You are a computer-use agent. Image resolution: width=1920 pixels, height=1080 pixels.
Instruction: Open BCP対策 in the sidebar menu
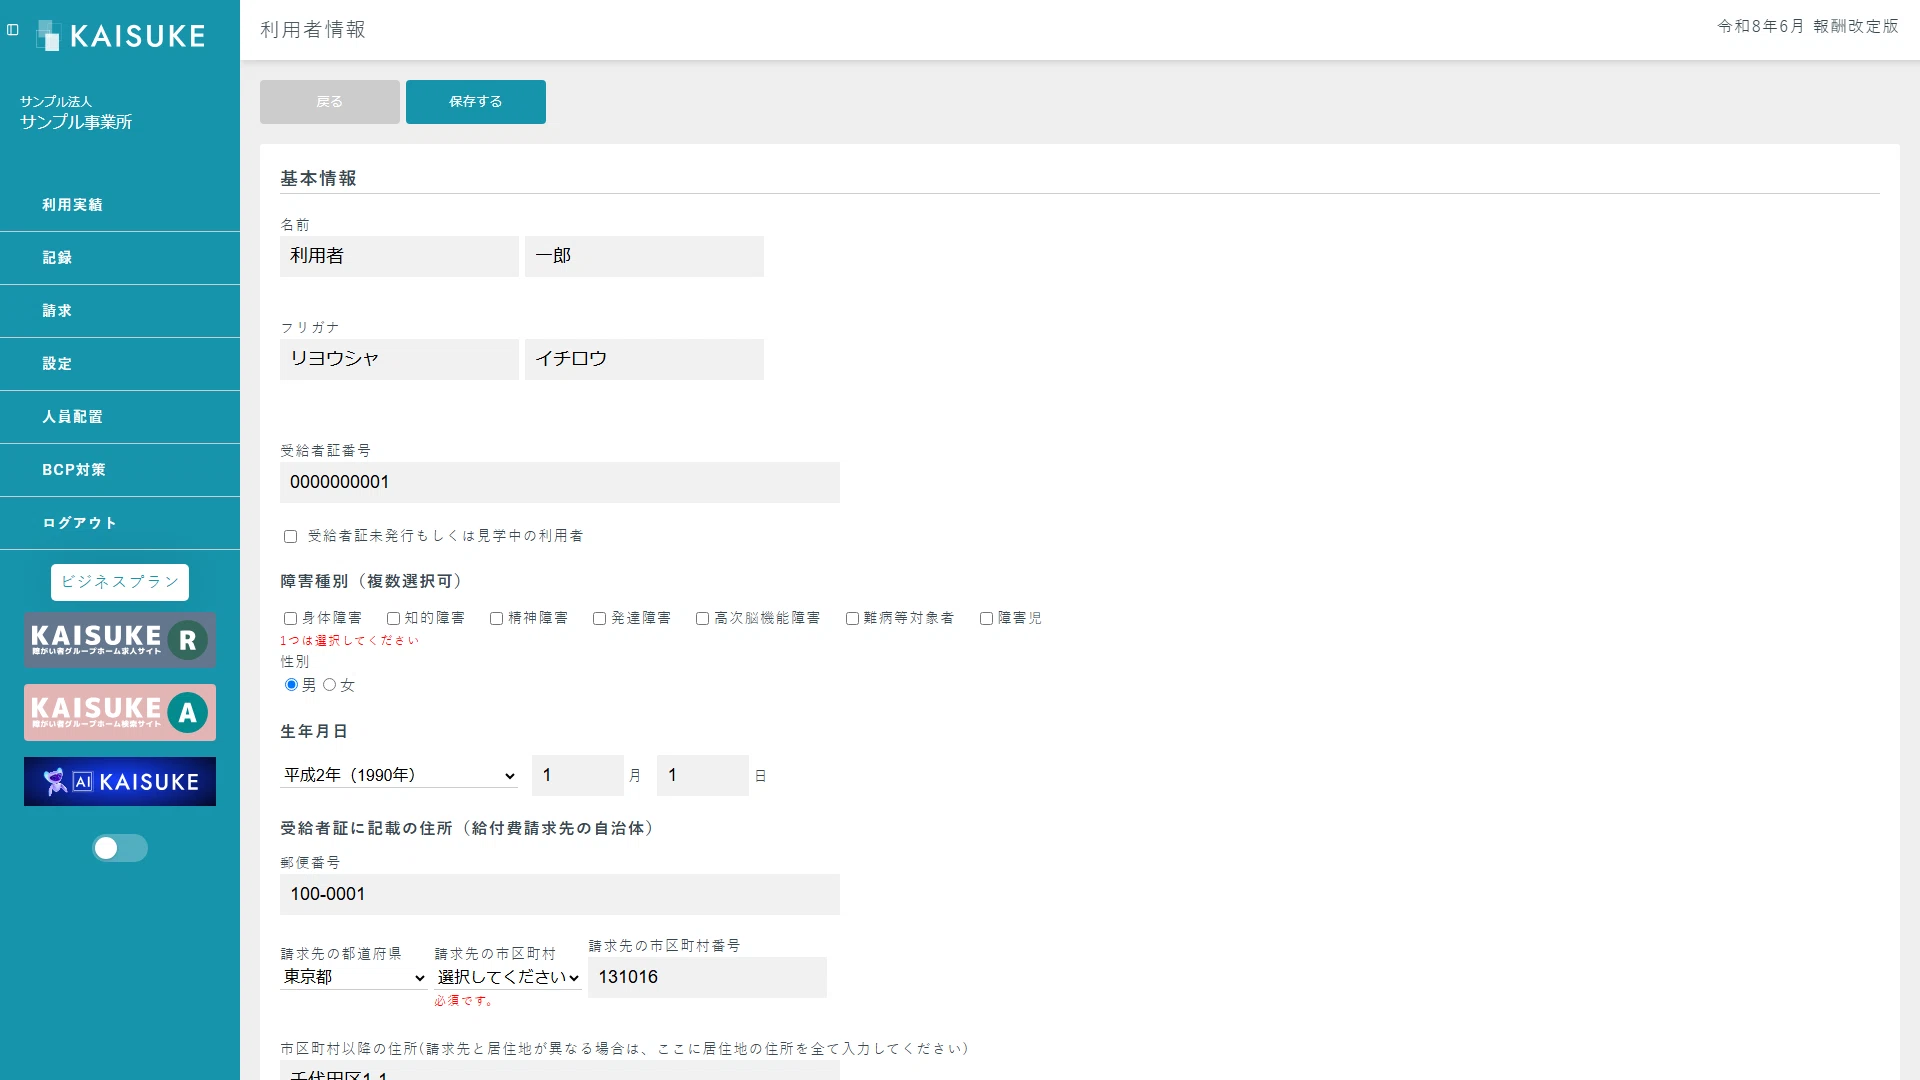point(120,470)
